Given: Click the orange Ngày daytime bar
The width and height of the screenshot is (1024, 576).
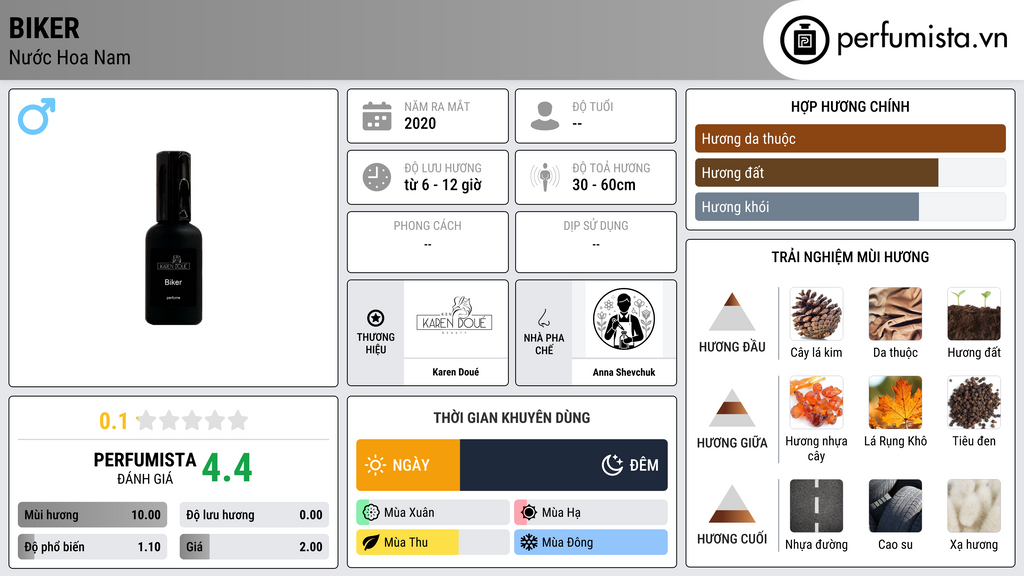Looking at the screenshot, I should (408, 465).
